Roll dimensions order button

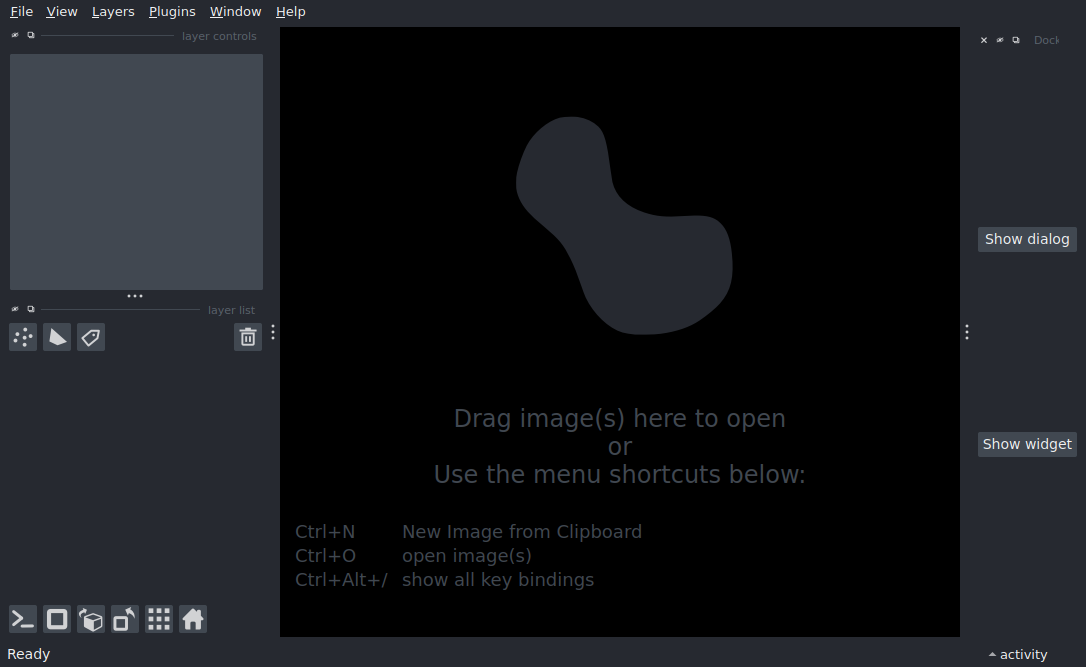[x=91, y=619]
